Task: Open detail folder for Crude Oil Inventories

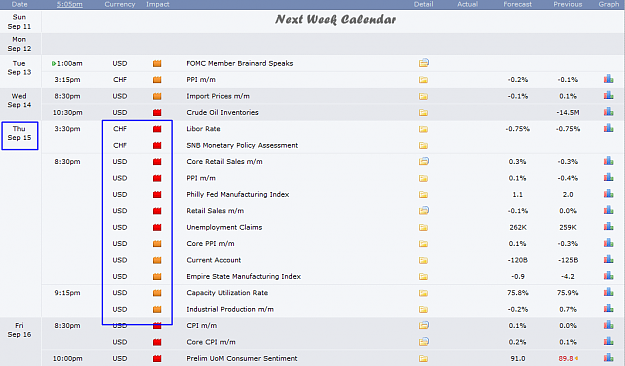Action: click(x=423, y=112)
